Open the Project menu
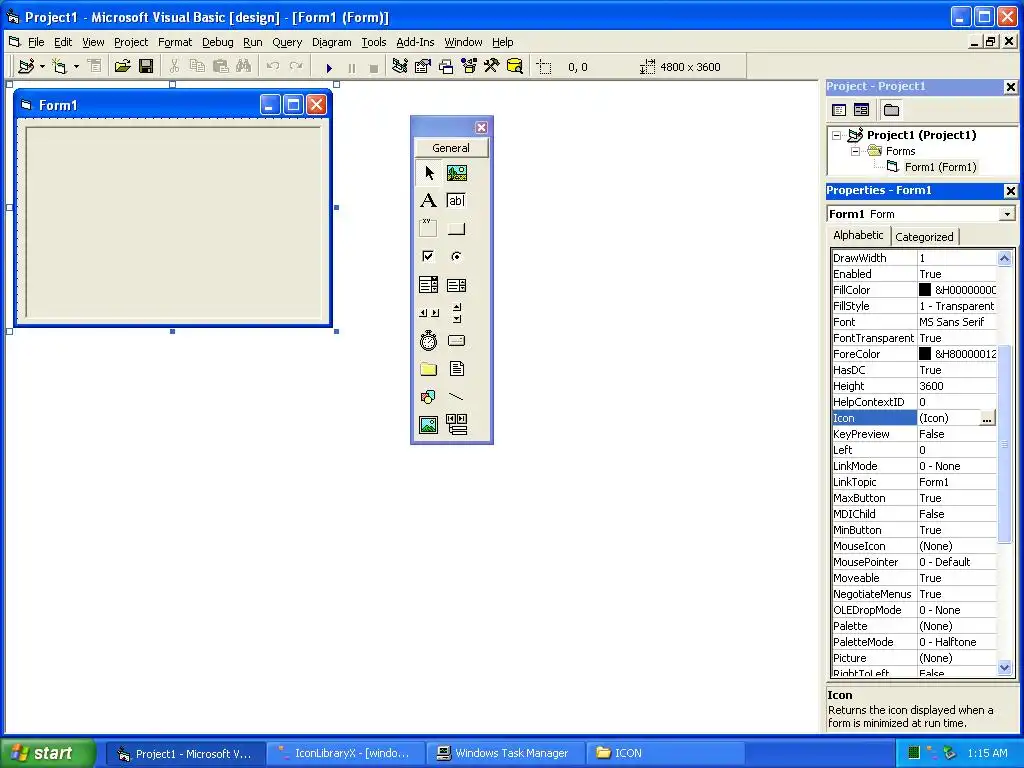1024x768 pixels. [131, 42]
